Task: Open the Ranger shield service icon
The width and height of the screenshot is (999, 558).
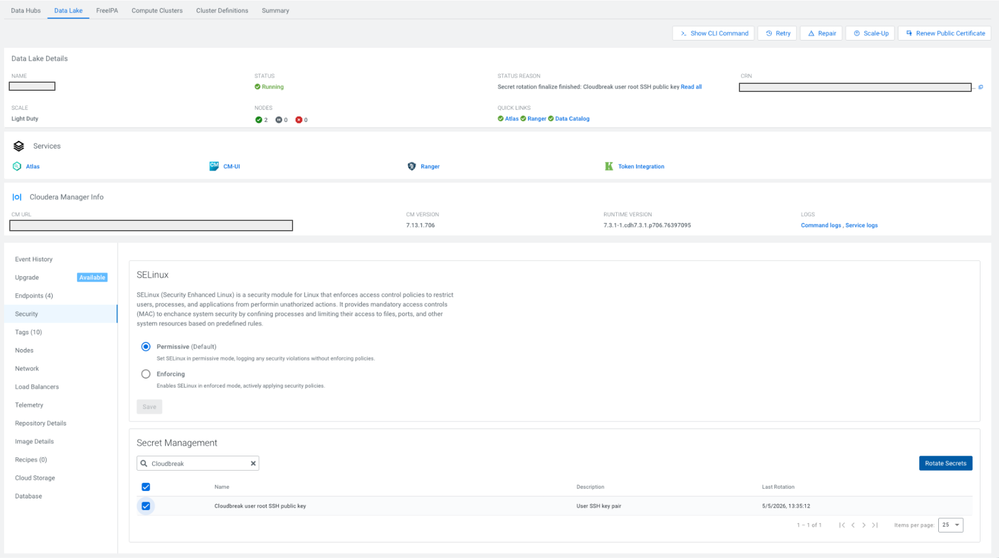Action: pos(412,166)
